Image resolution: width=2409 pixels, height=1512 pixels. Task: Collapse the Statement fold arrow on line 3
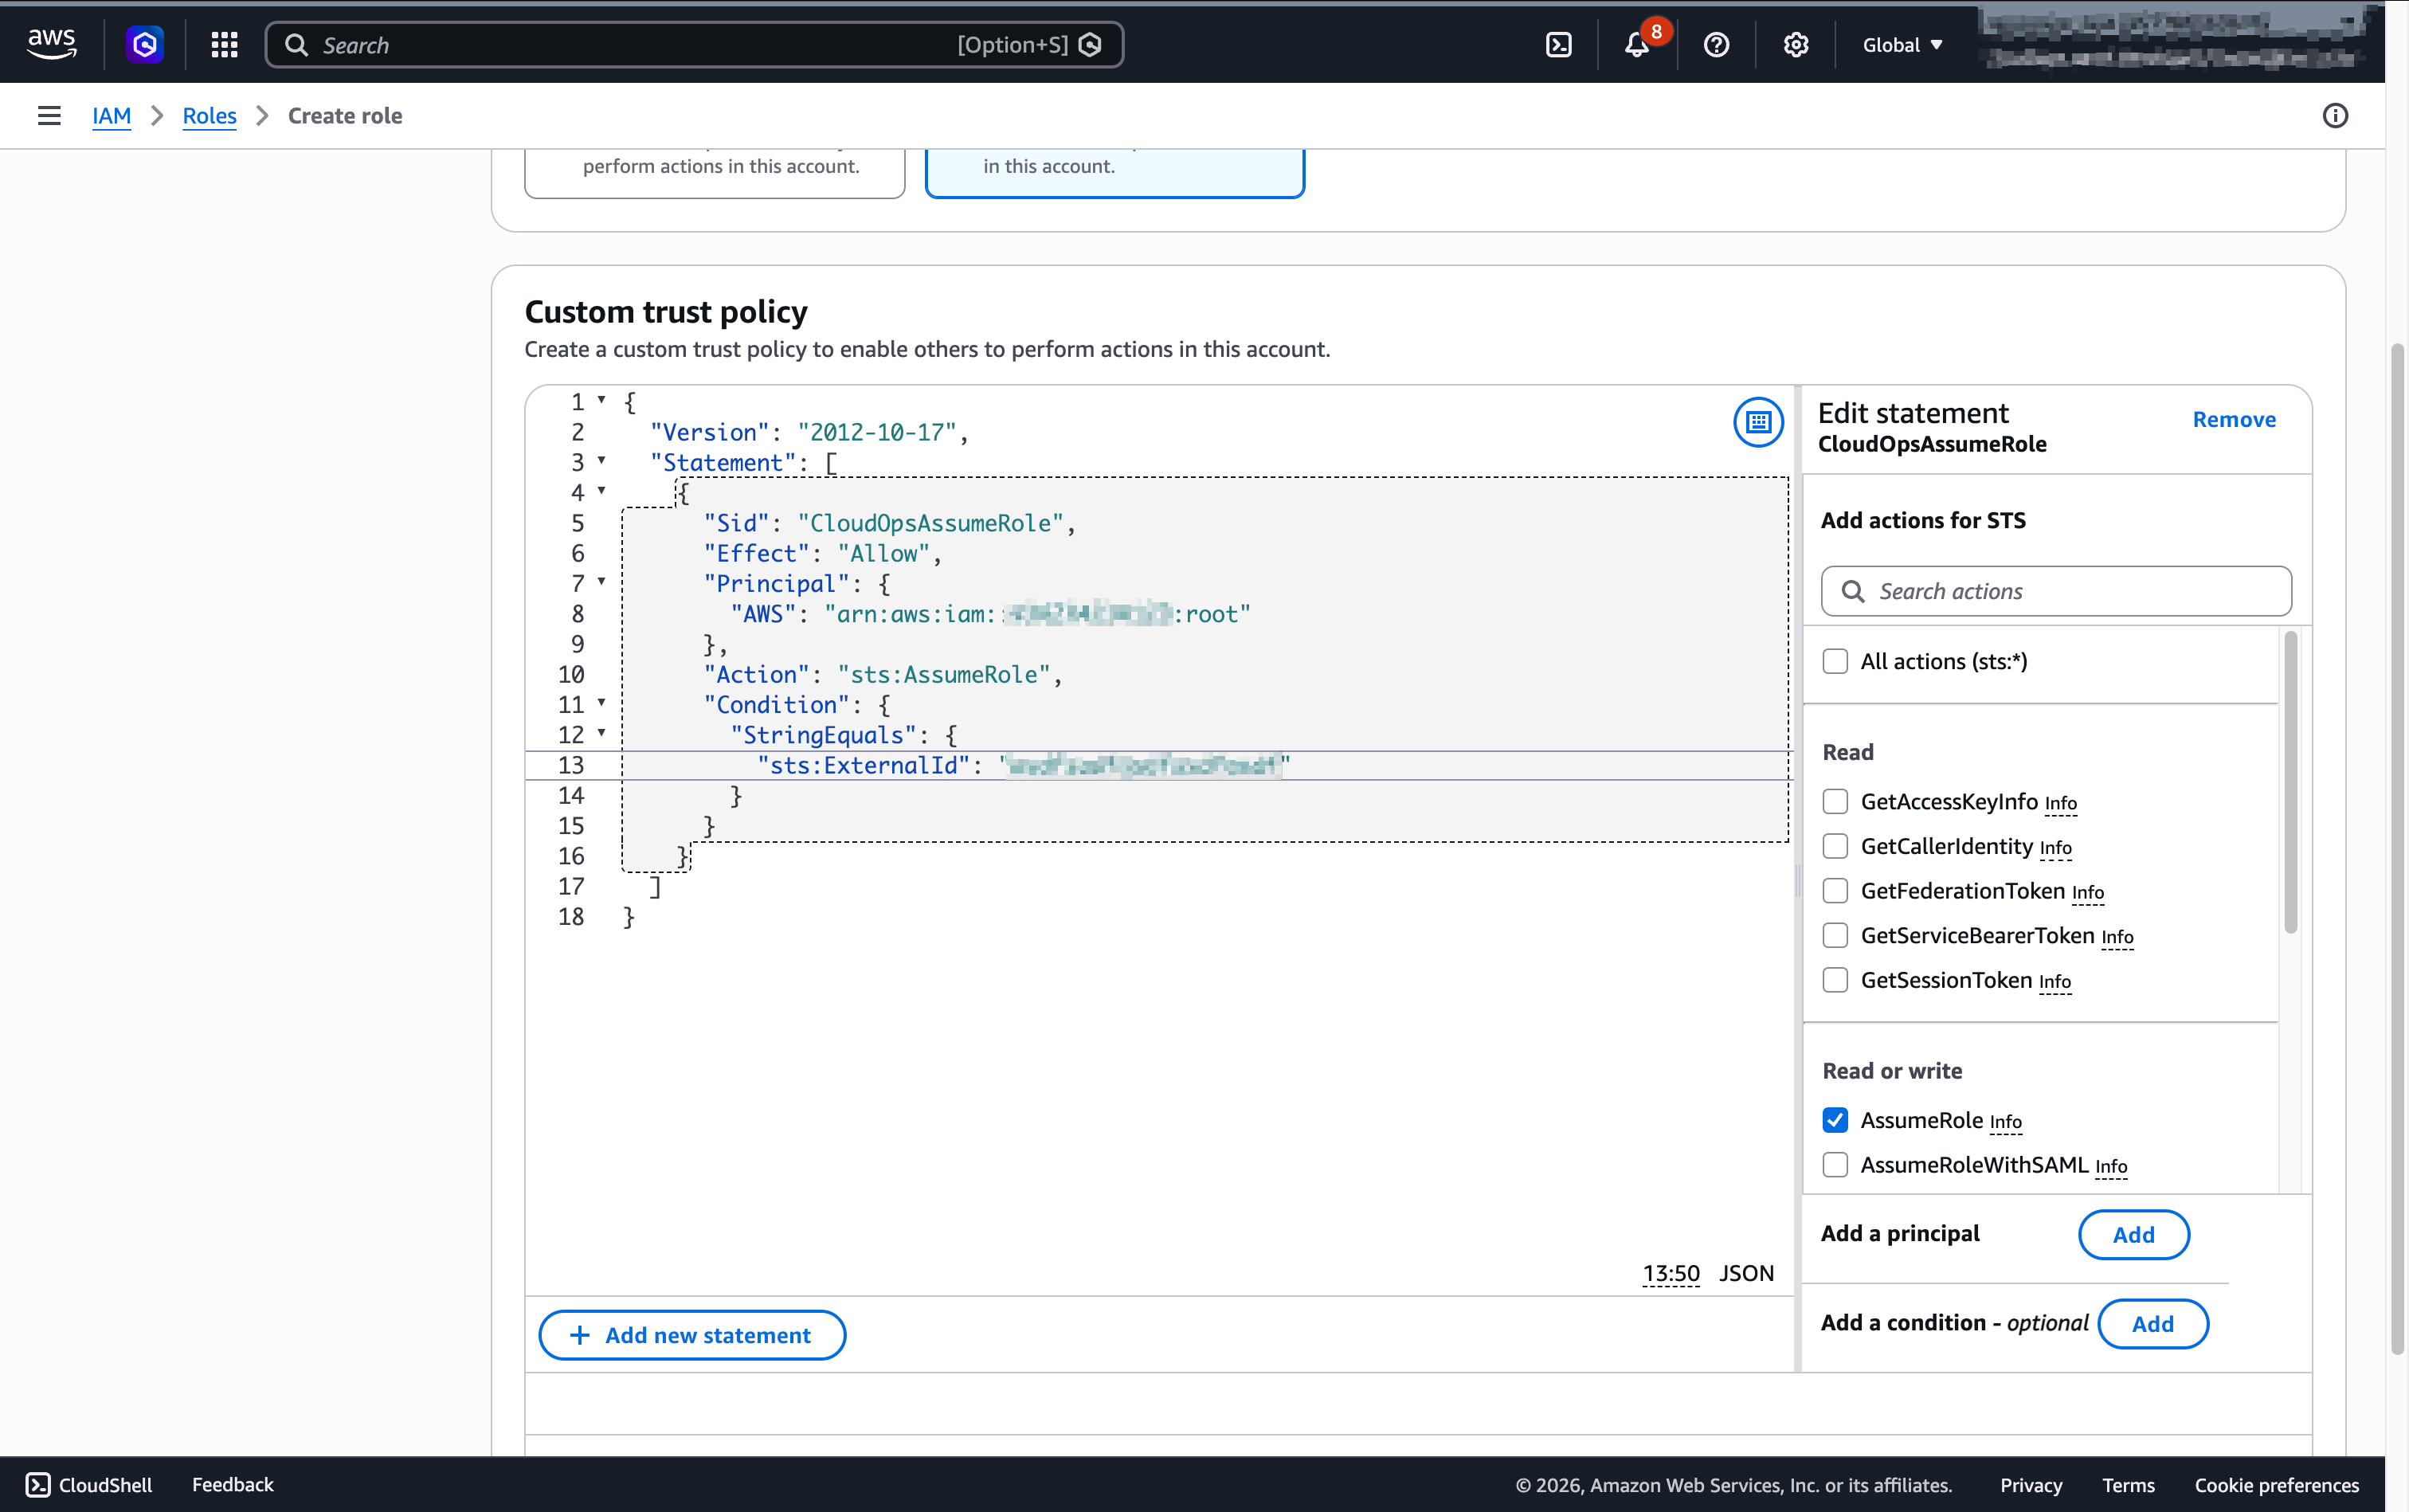[x=601, y=460]
